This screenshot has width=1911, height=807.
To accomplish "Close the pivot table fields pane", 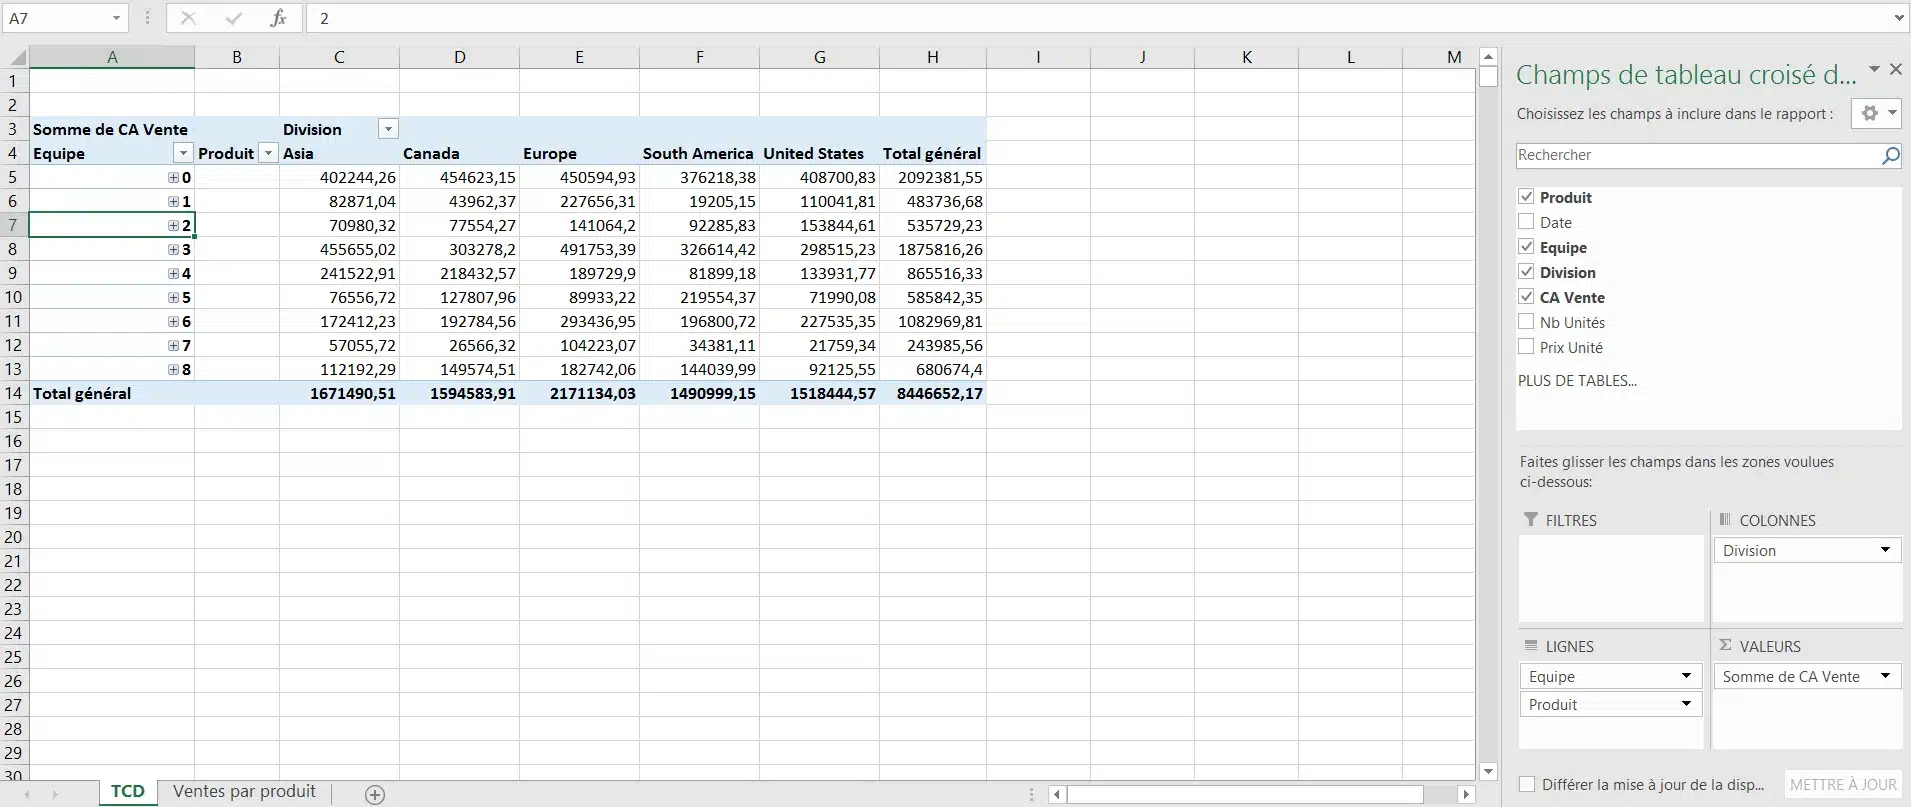I will tap(1896, 69).
